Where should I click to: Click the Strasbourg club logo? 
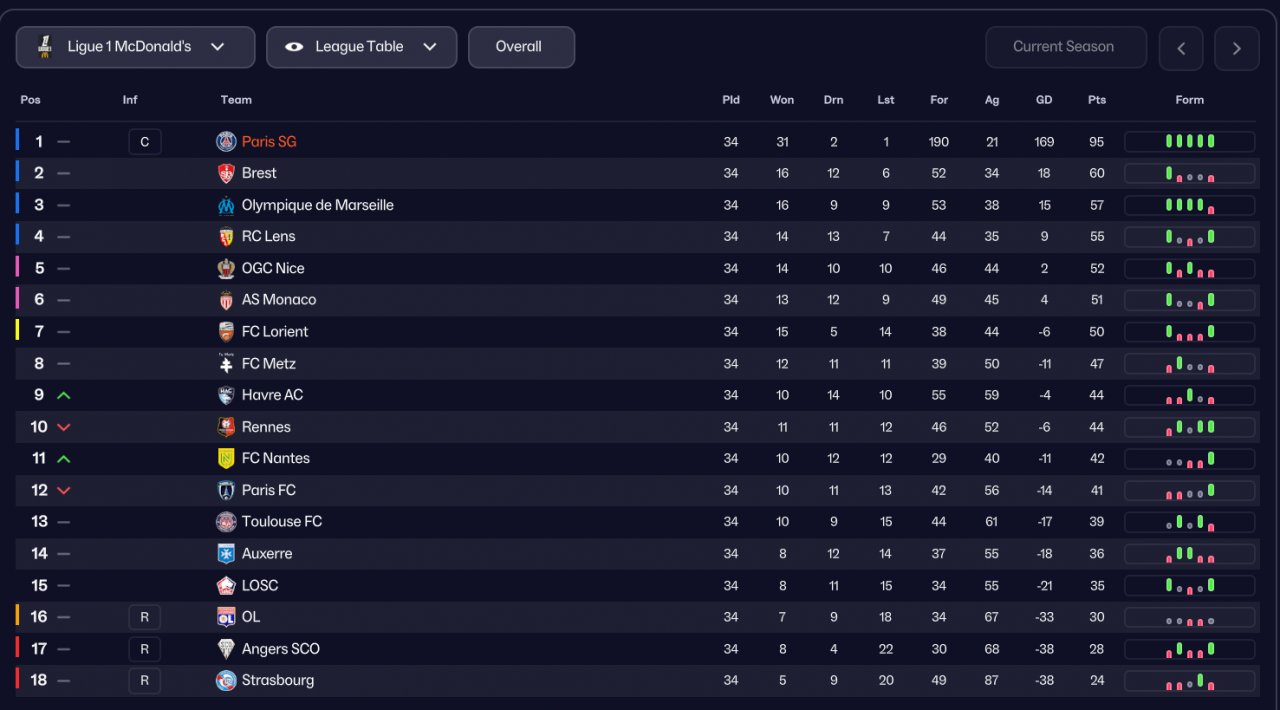[x=226, y=680]
